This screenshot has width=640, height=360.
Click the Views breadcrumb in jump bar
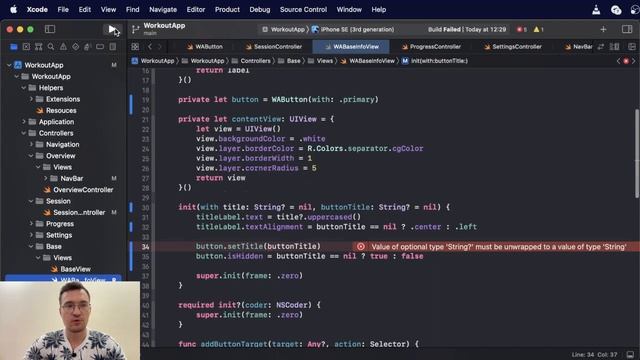pyautogui.click(x=320, y=61)
